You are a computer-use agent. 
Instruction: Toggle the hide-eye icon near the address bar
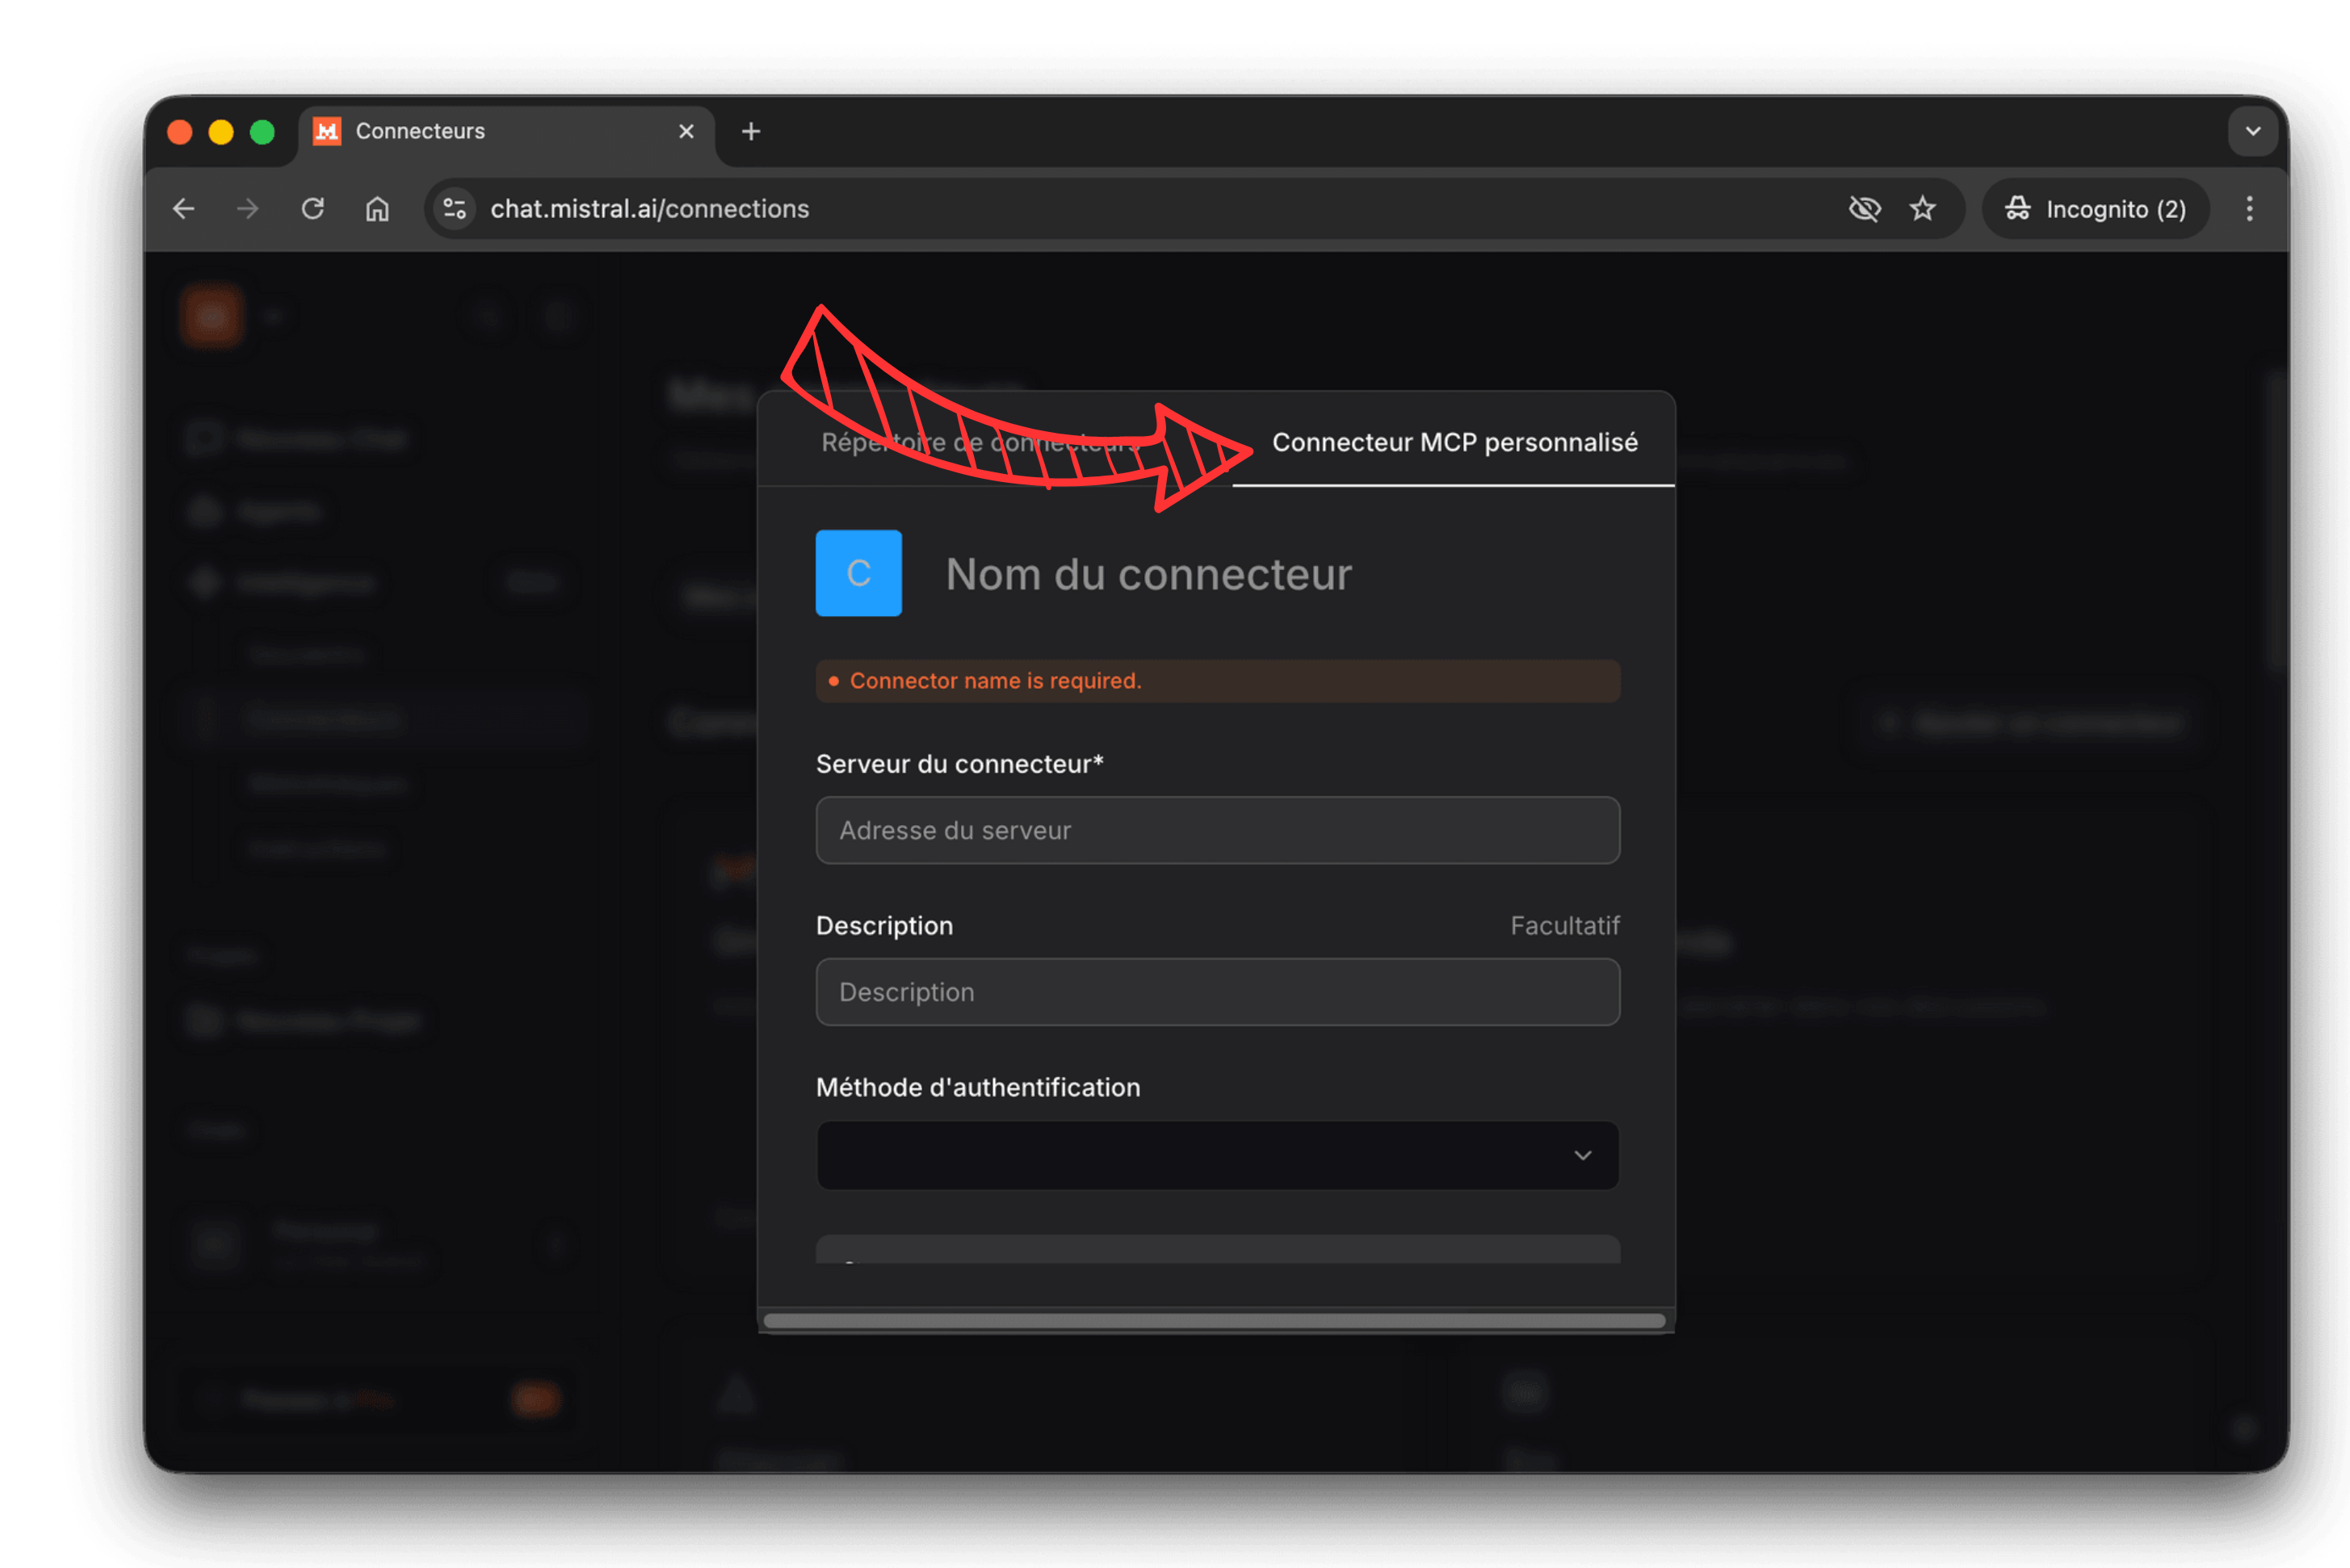click(x=1864, y=208)
